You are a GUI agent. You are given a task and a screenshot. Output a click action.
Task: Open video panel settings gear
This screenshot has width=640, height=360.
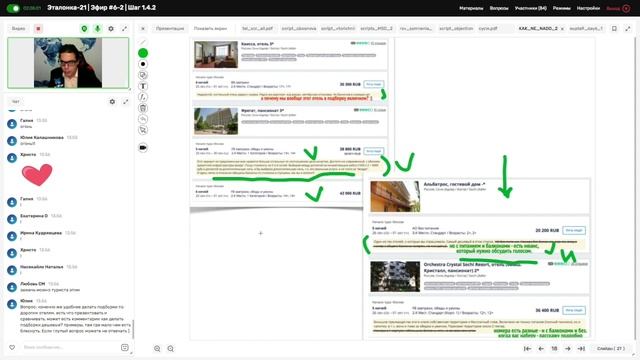tap(111, 29)
